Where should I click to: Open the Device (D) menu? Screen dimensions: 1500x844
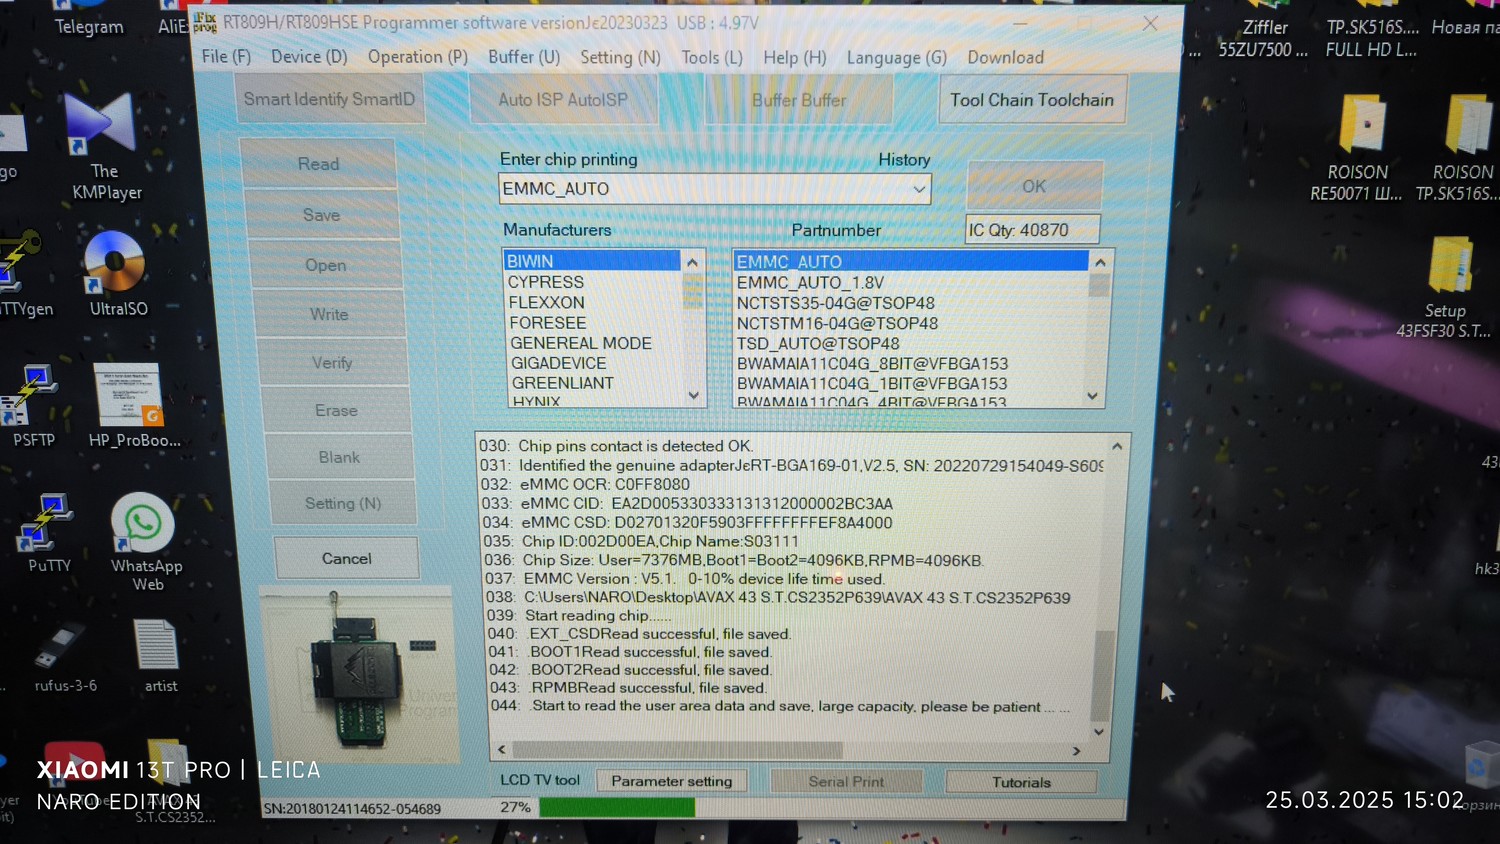pos(309,56)
